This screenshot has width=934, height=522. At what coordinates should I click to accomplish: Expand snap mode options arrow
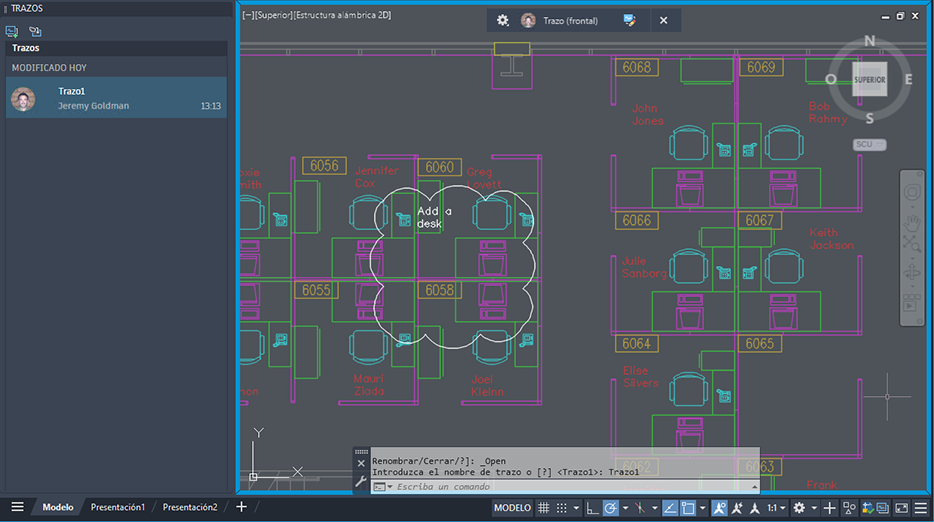578,508
